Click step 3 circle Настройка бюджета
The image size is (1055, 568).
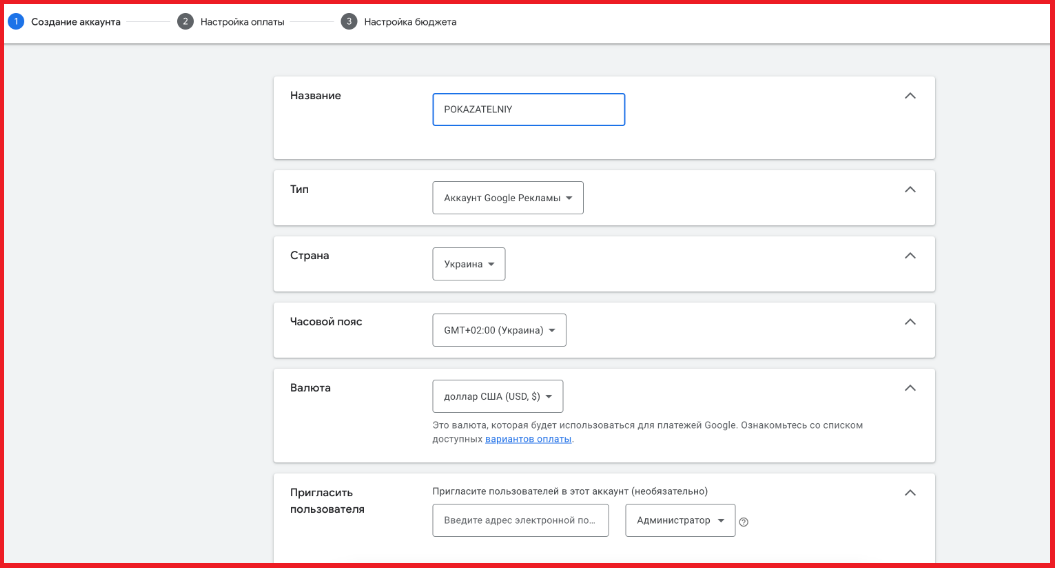(x=349, y=21)
